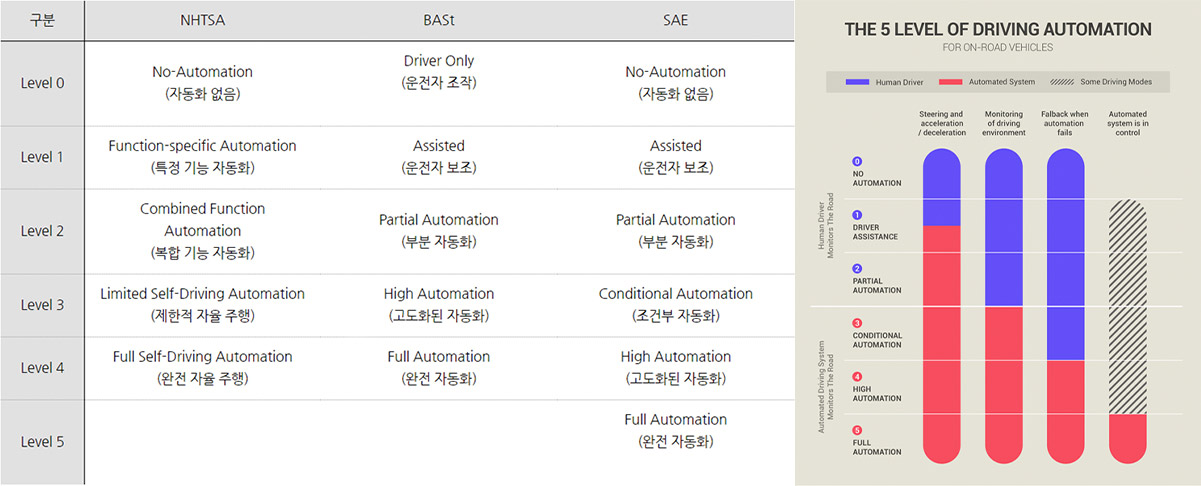This screenshot has height=486, width=1201.
Task: Click the level 1 Driver Assistance circle badge
Action: tap(857, 215)
